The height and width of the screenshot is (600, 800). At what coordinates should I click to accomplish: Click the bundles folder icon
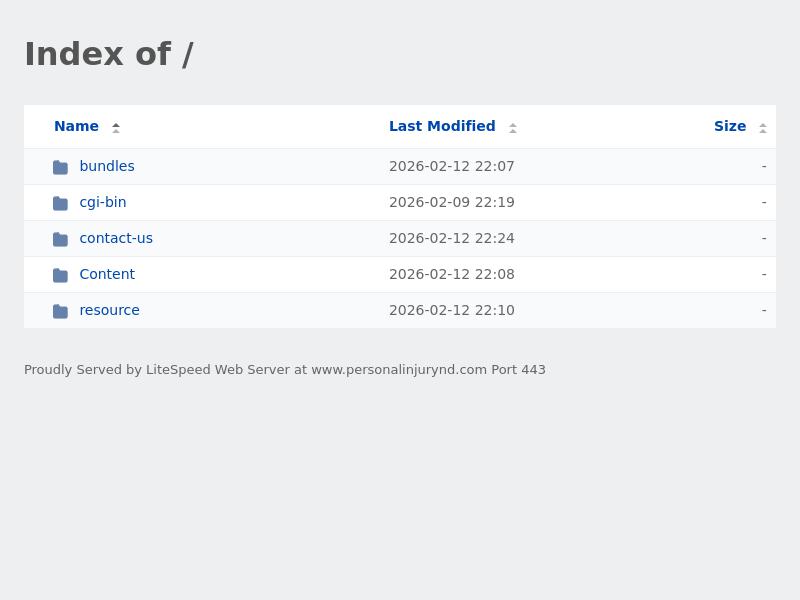click(x=60, y=167)
